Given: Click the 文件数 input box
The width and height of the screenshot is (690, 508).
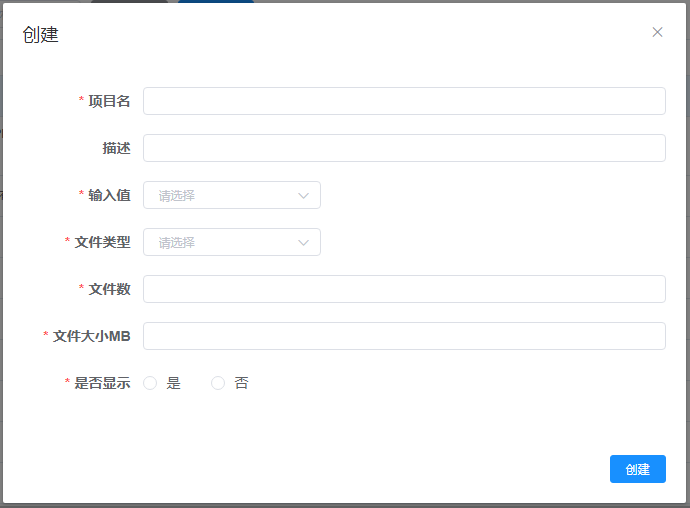Looking at the screenshot, I should (x=404, y=289).
